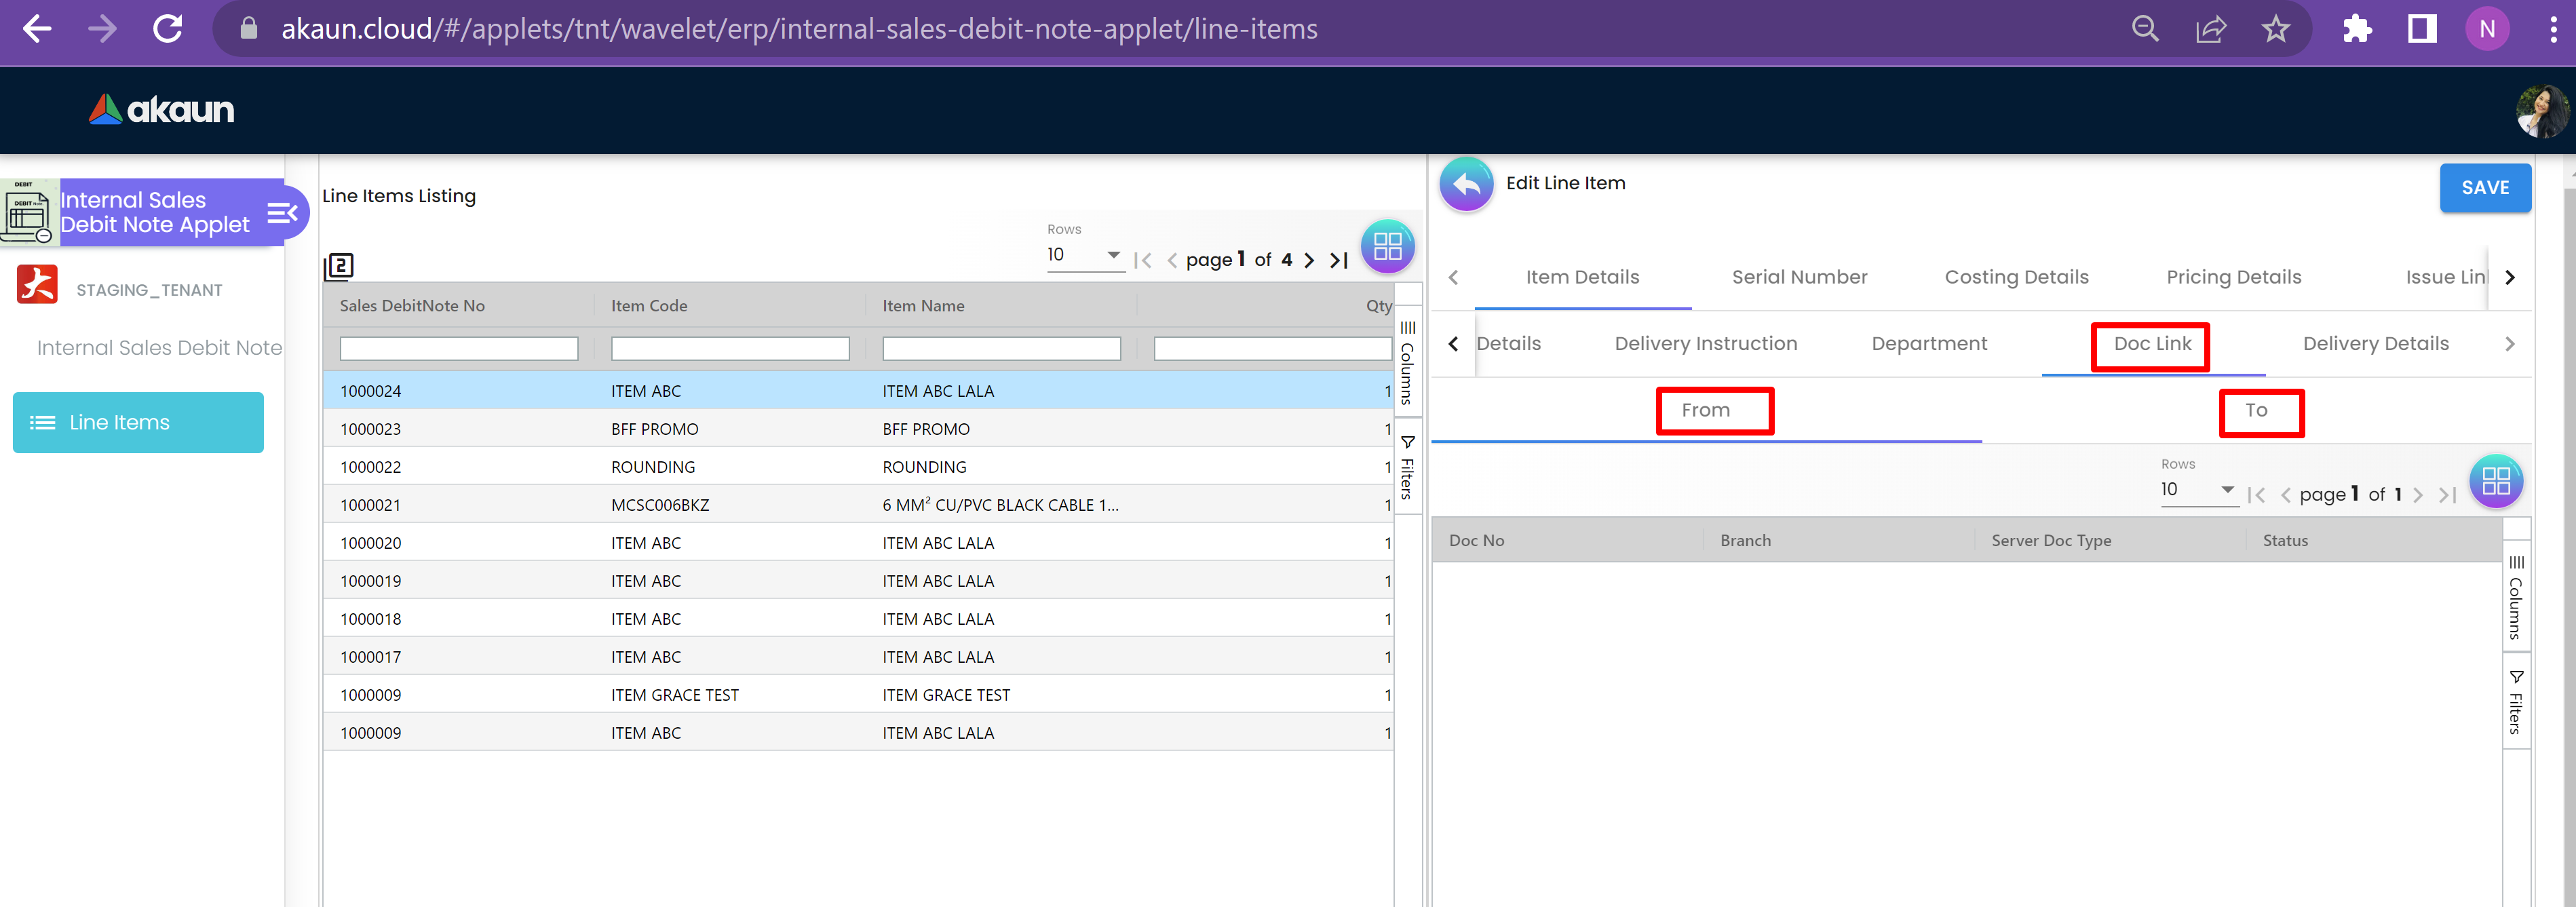Screen dimensions: 2576x907
Task: Go to next page in Line Items Listing
Action: 1309,260
